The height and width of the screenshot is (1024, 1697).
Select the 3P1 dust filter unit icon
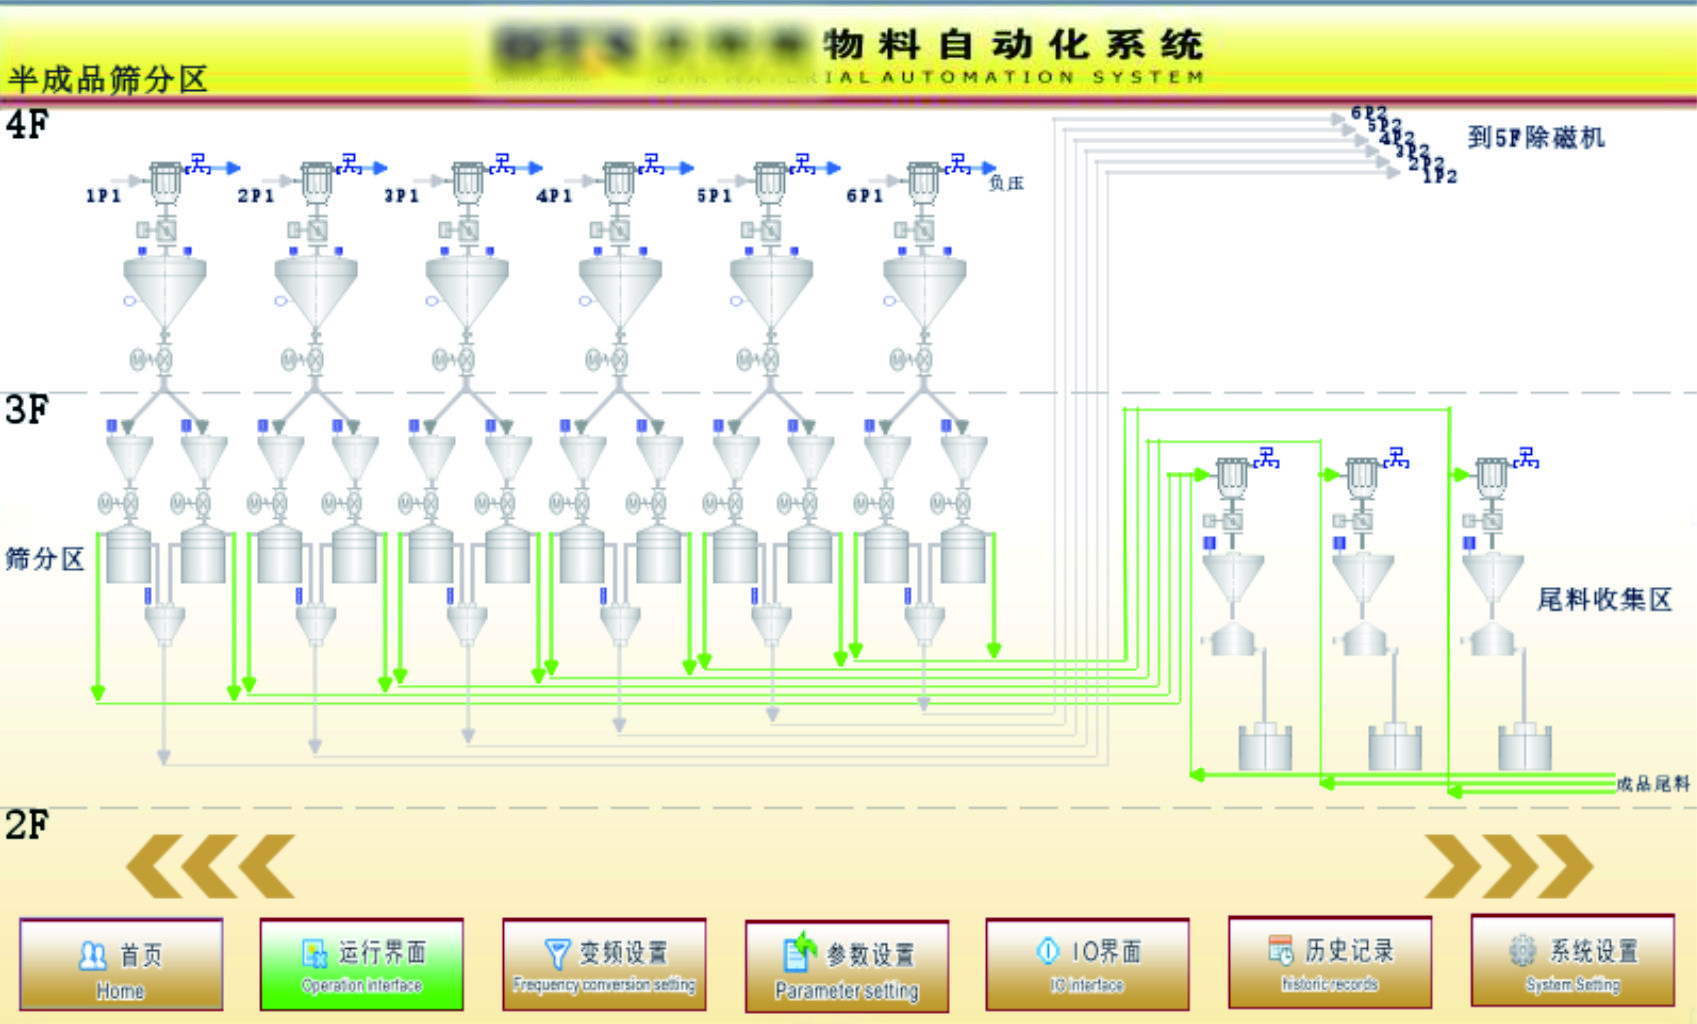point(467,183)
